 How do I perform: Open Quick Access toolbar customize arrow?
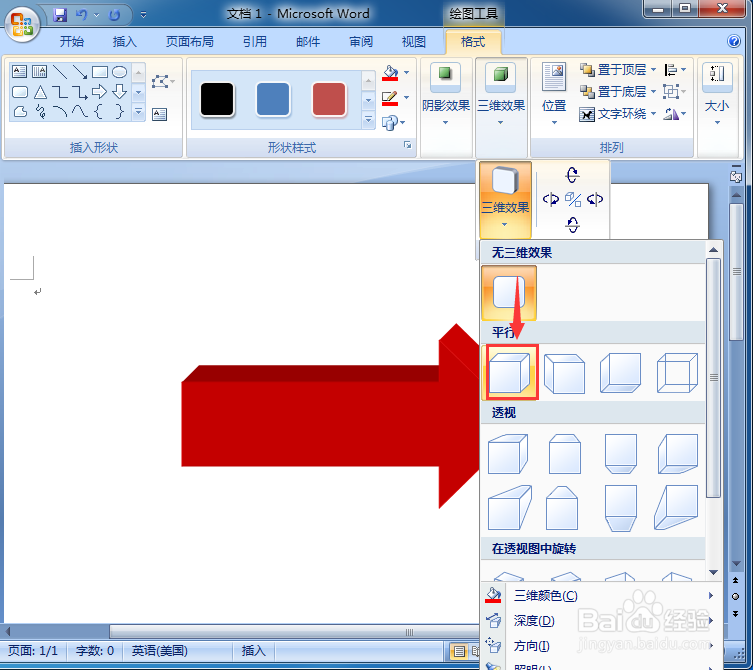click(143, 15)
